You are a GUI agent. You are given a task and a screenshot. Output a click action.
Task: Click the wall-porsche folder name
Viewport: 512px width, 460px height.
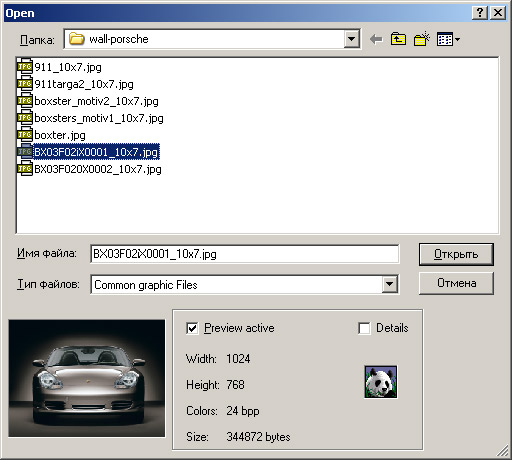pyautogui.click(x=119, y=39)
